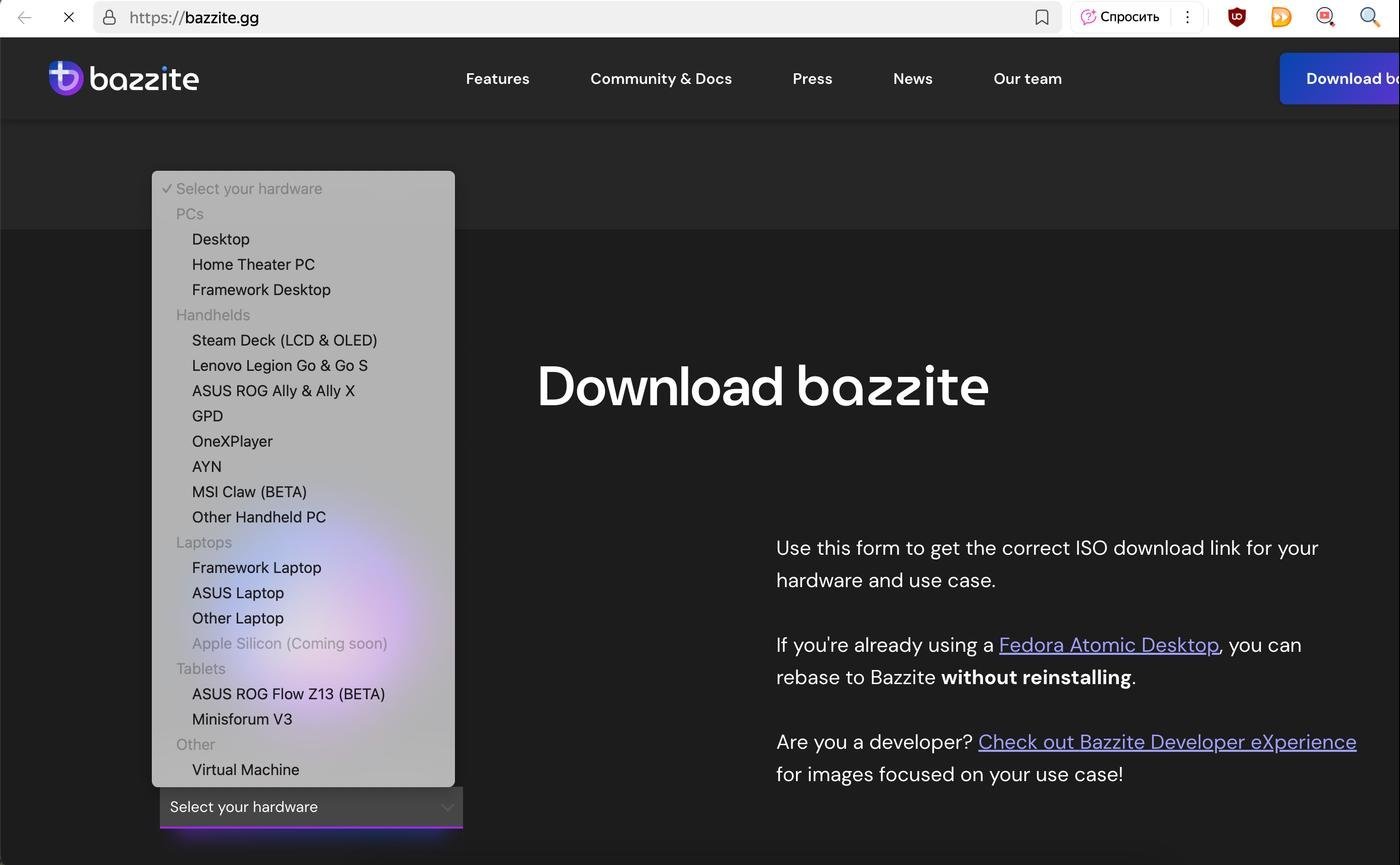1400x865 pixels.
Task: Select Other Handheld PC
Action: [x=303, y=517]
